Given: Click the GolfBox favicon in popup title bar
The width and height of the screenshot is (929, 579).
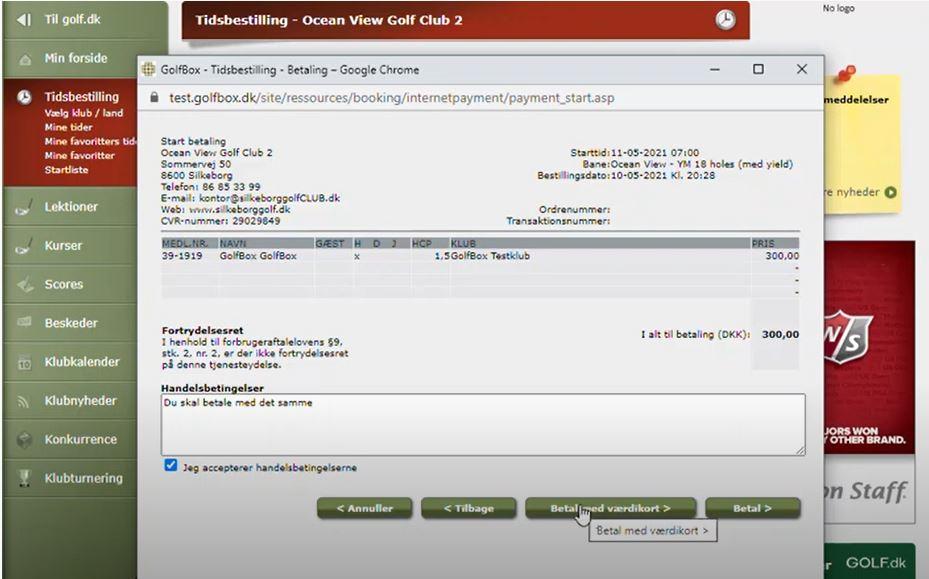Looking at the screenshot, I should tap(148, 69).
